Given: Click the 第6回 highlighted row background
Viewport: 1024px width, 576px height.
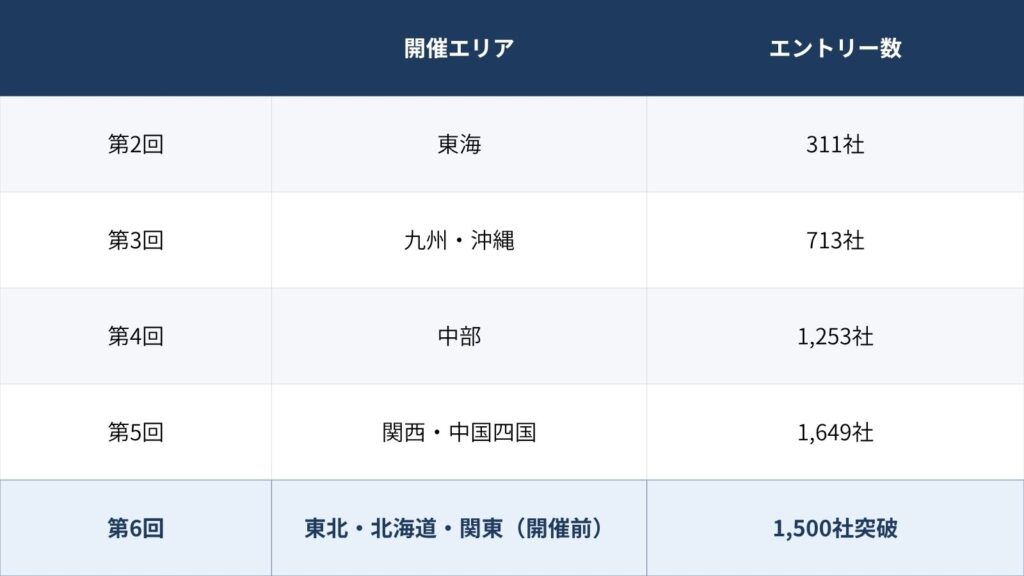Looking at the screenshot, I should pos(512,528).
